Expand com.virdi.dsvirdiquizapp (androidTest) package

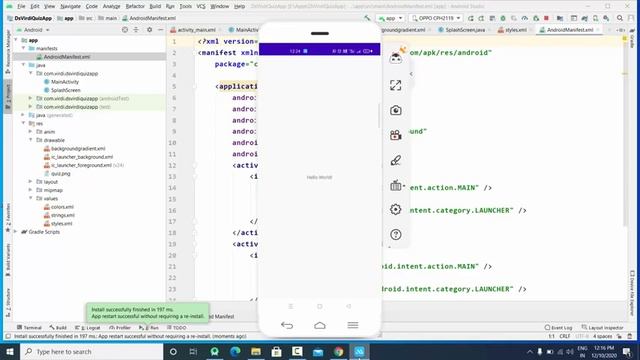30,98
